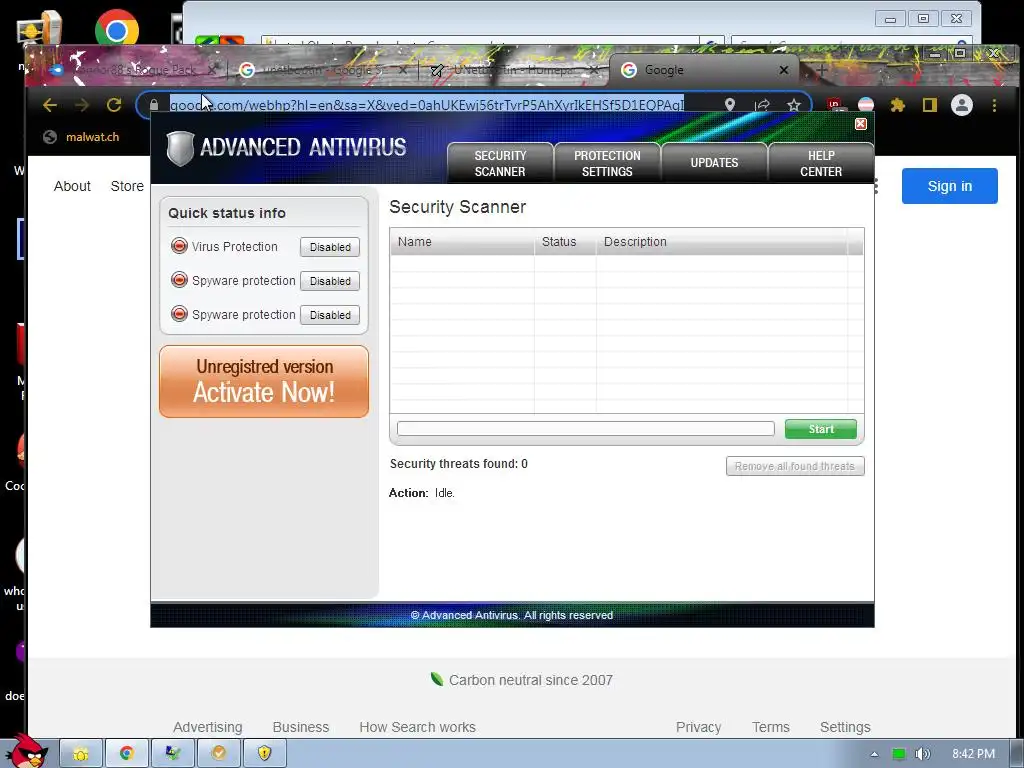The width and height of the screenshot is (1024, 768).
Task: Click the yellow shield taskbar icon
Action: 264,754
